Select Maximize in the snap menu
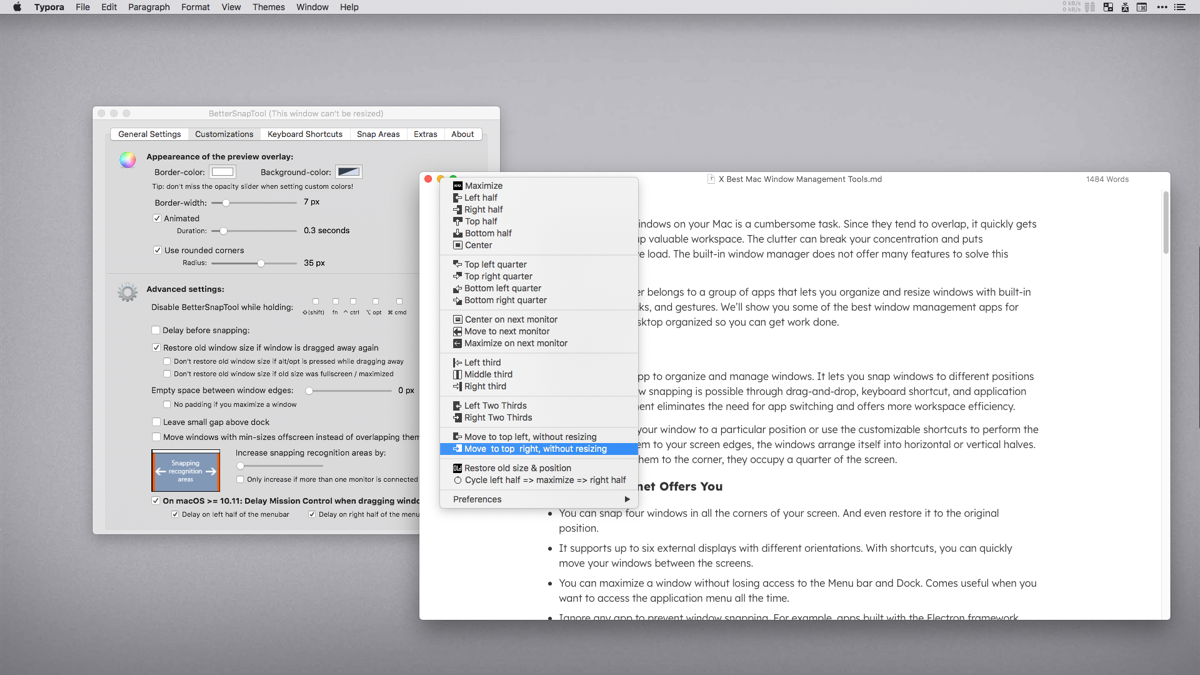 538,186
